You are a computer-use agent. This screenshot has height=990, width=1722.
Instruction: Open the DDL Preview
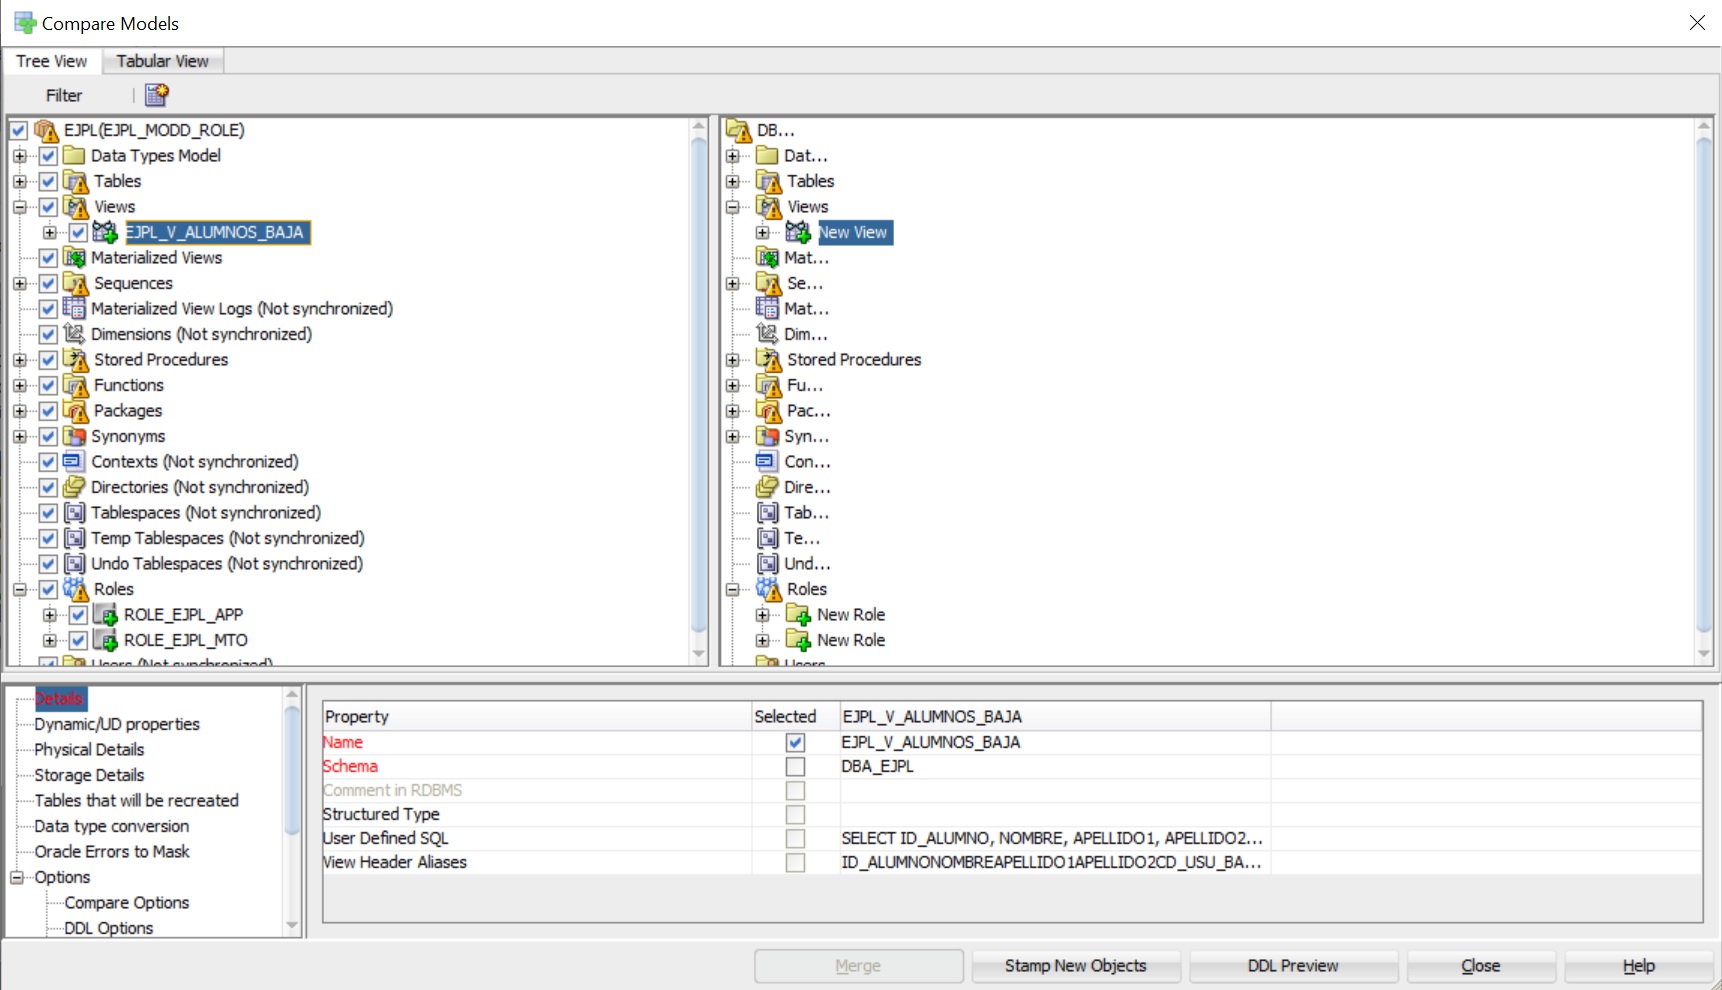[x=1292, y=966]
